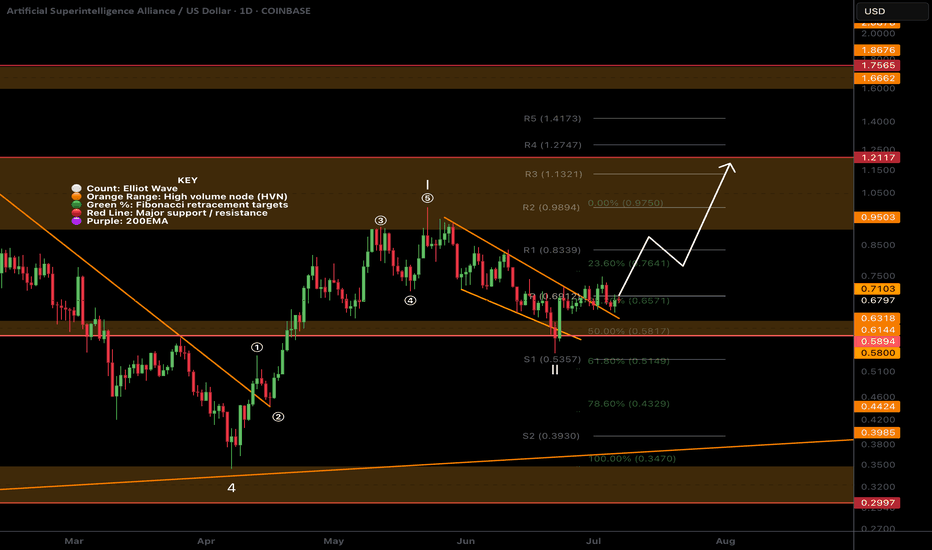
Task: Click the Aug label on time axis
Action: coord(725,541)
